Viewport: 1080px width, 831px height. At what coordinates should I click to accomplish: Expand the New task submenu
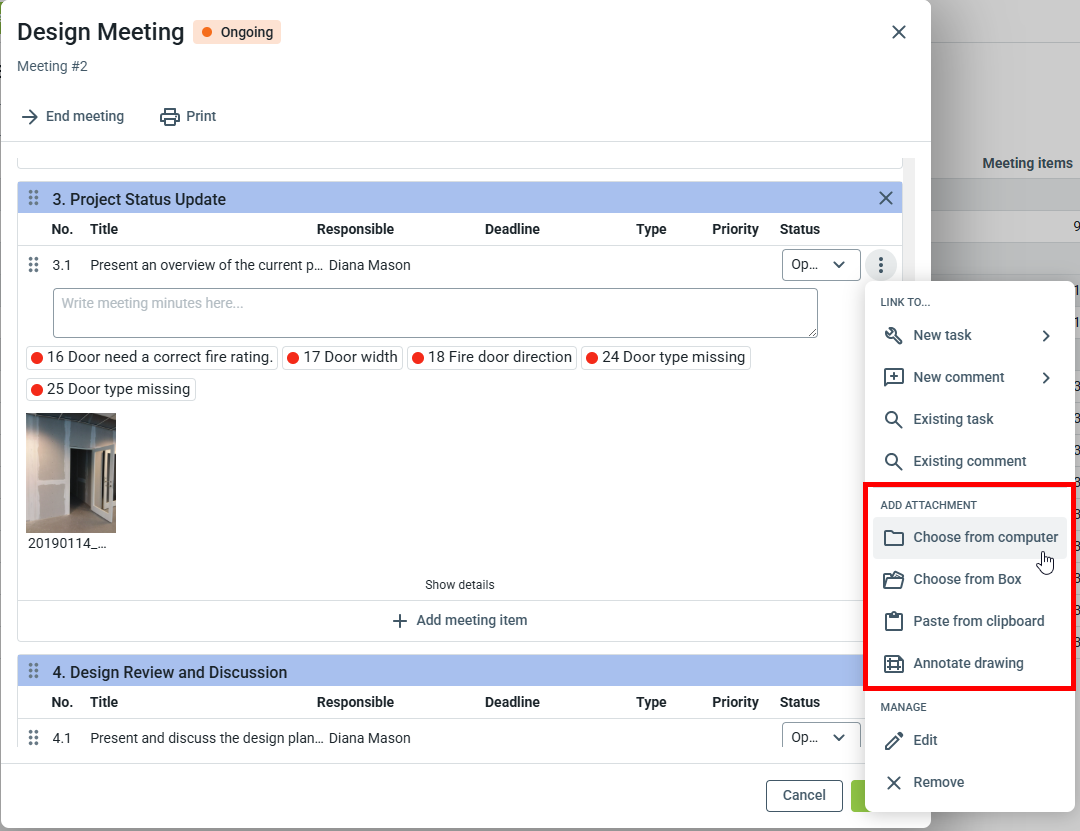(1046, 336)
